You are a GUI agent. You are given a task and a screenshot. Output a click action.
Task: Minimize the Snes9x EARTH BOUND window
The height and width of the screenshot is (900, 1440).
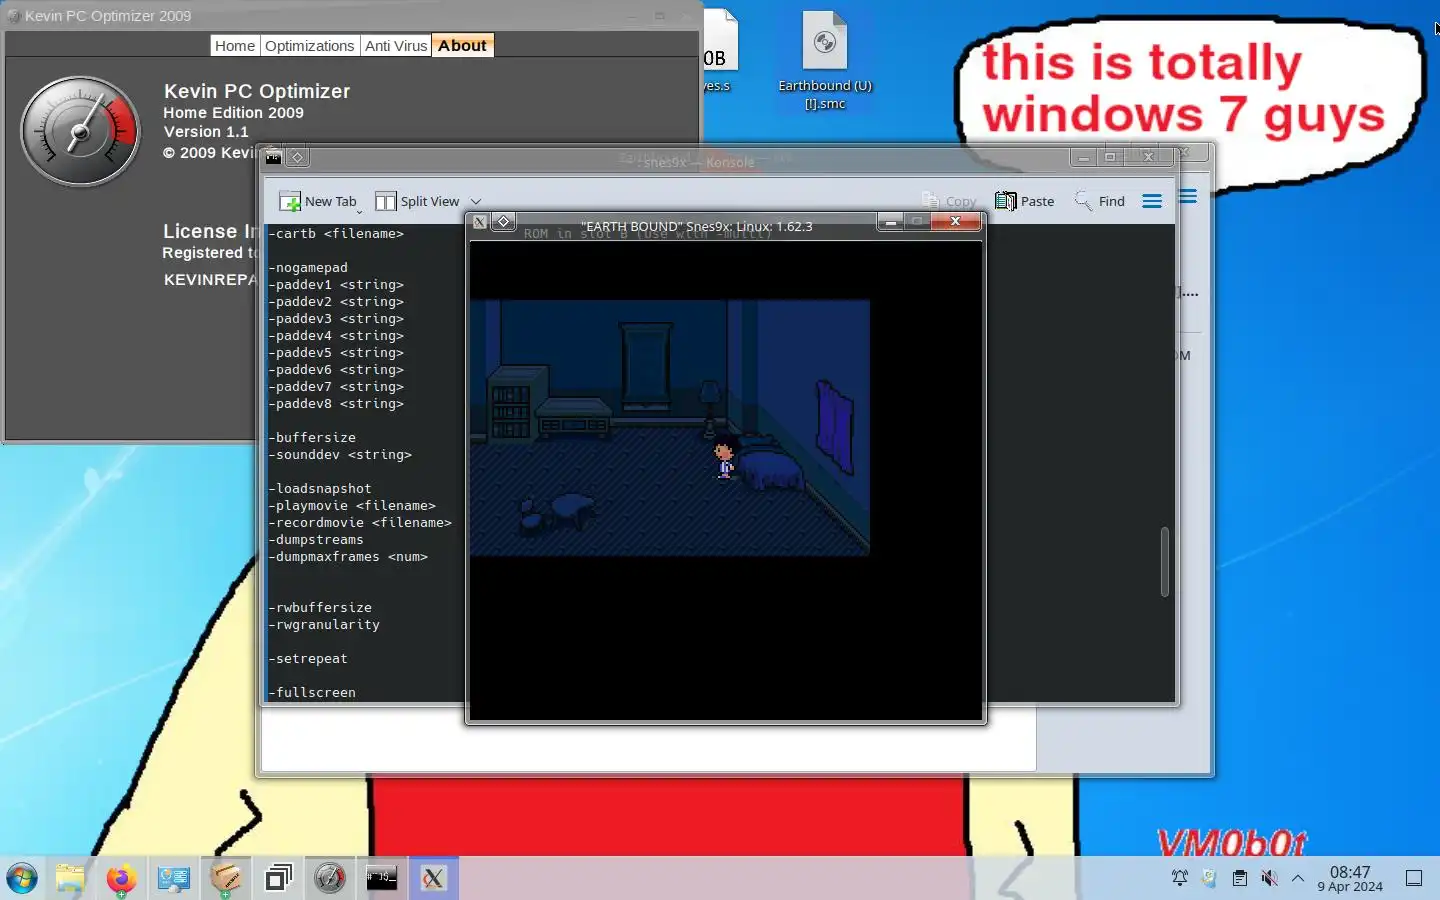pyautogui.click(x=890, y=222)
